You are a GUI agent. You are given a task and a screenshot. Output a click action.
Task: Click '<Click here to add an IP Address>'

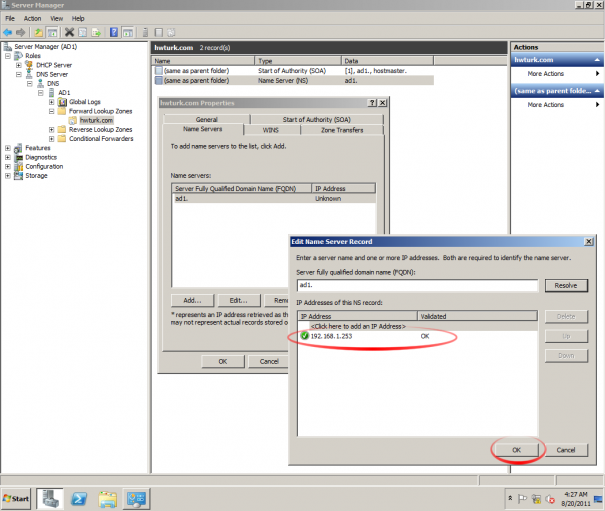pos(358,327)
